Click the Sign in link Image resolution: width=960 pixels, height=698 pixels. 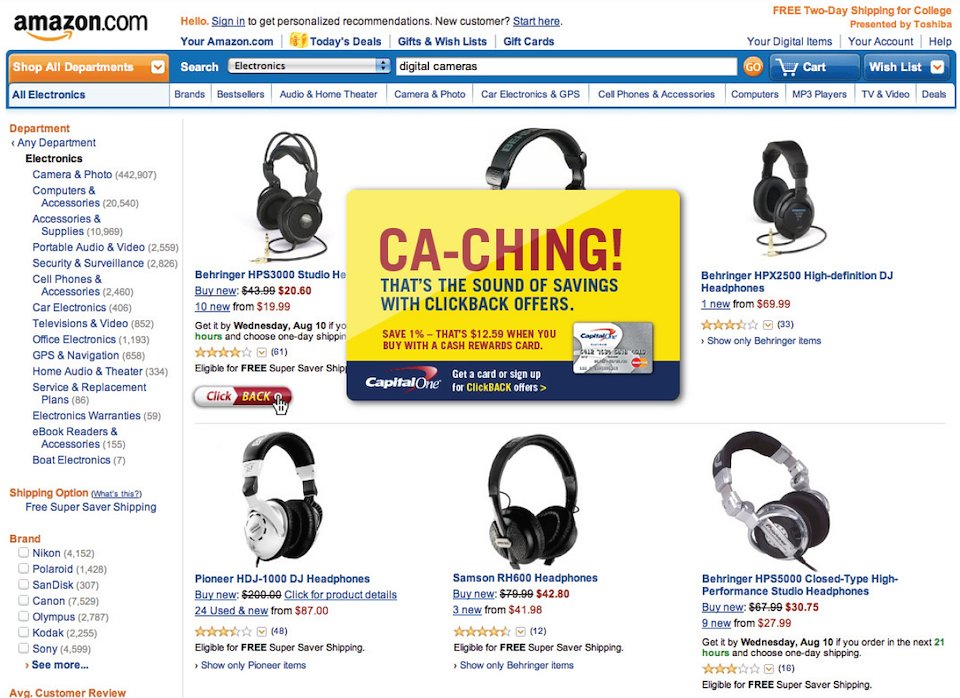[x=228, y=21]
